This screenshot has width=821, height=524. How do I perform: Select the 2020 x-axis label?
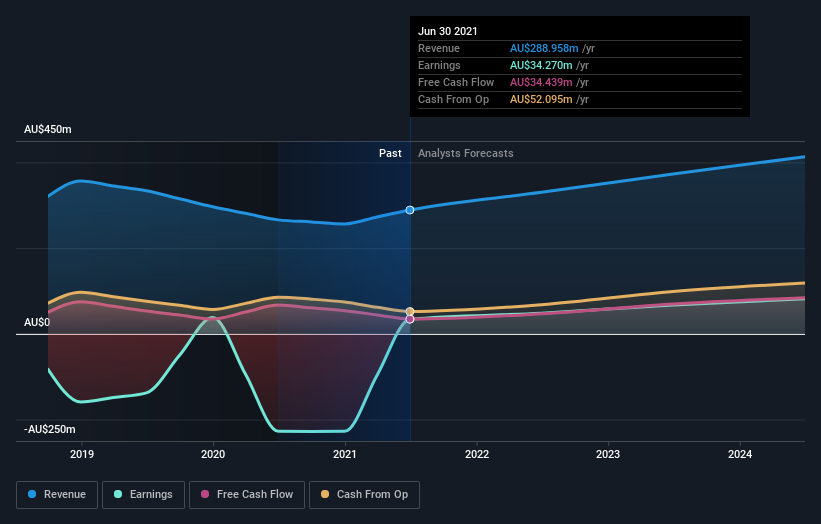click(213, 454)
